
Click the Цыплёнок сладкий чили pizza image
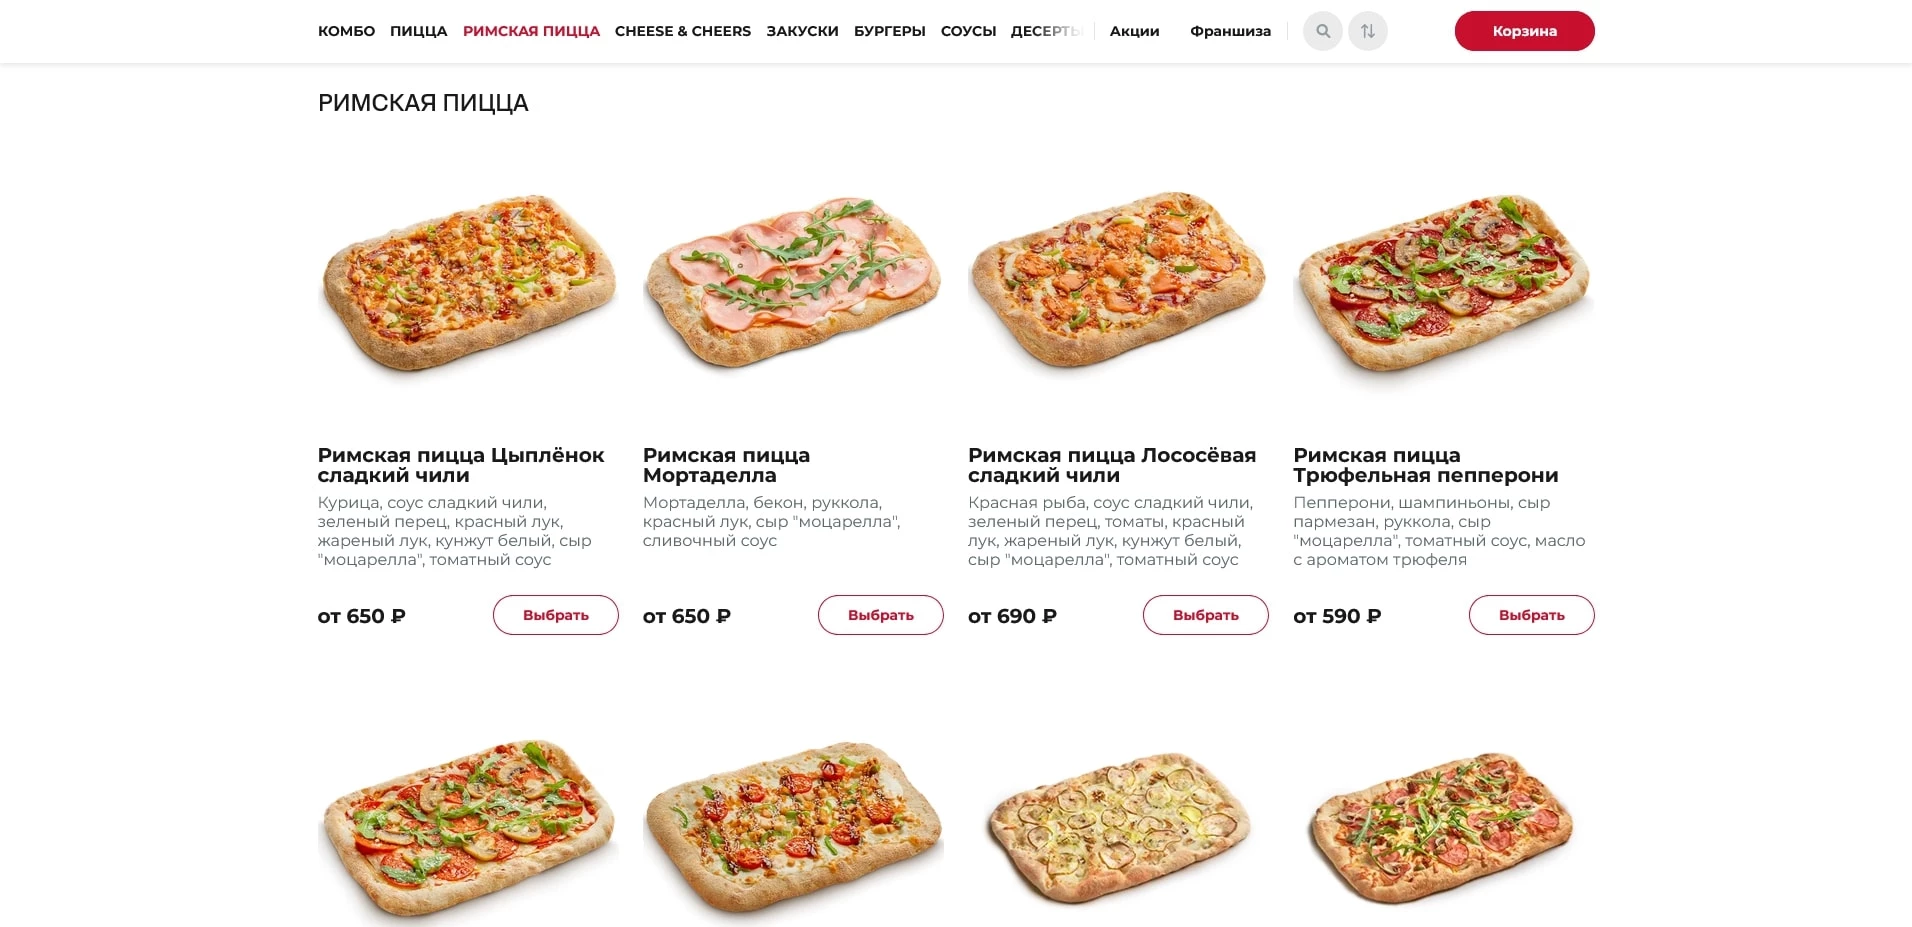[467, 282]
